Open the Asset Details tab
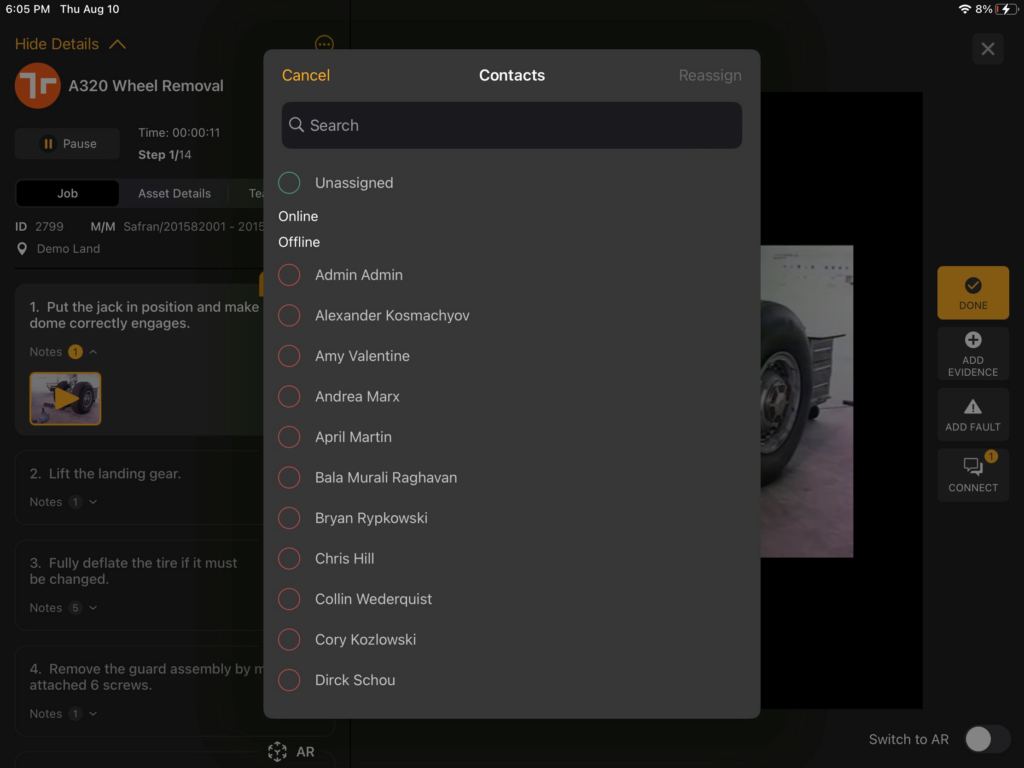This screenshot has width=1024, height=768. pyautogui.click(x=174, y=193)
